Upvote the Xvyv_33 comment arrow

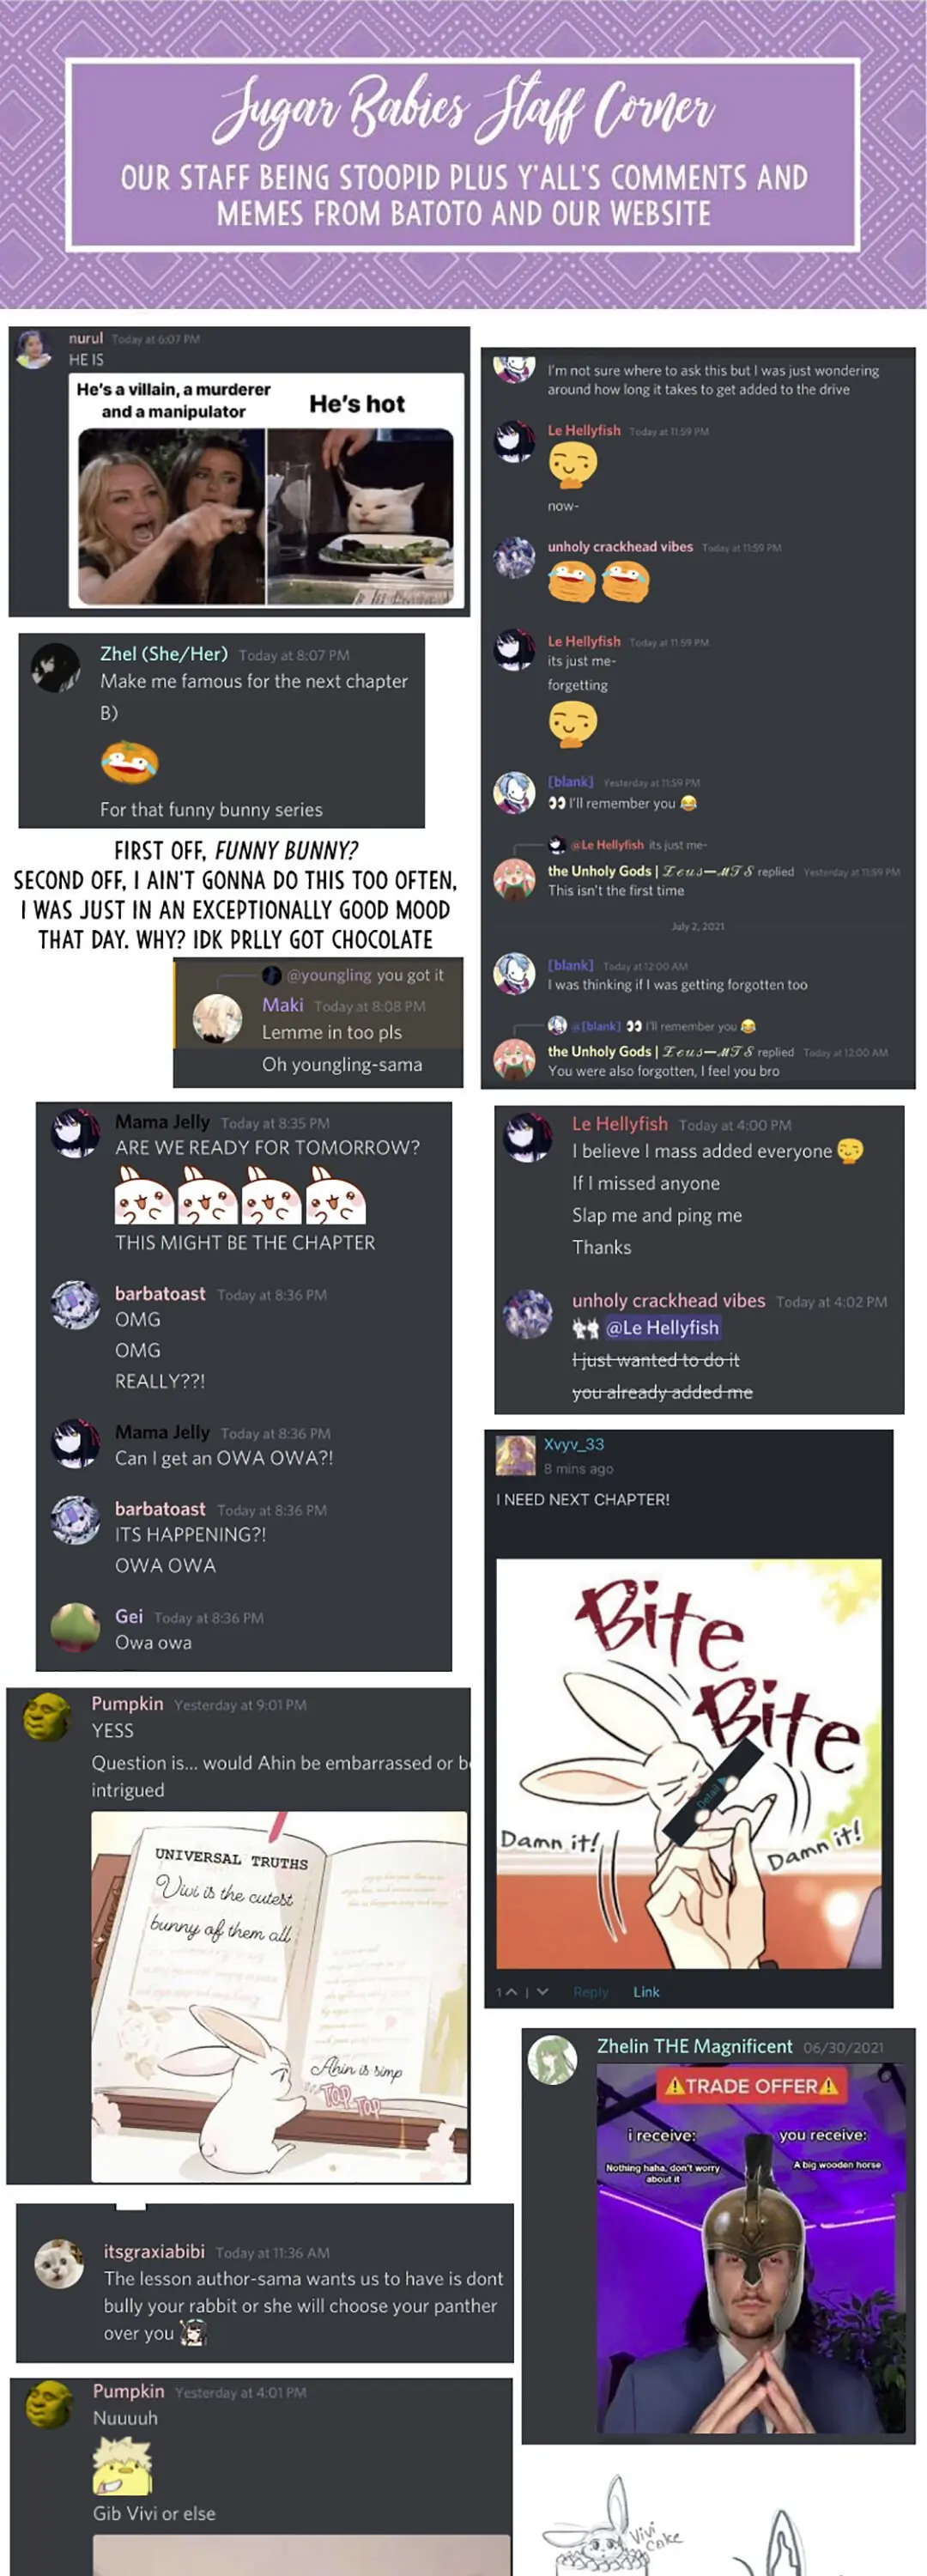tap(511, 1992)
